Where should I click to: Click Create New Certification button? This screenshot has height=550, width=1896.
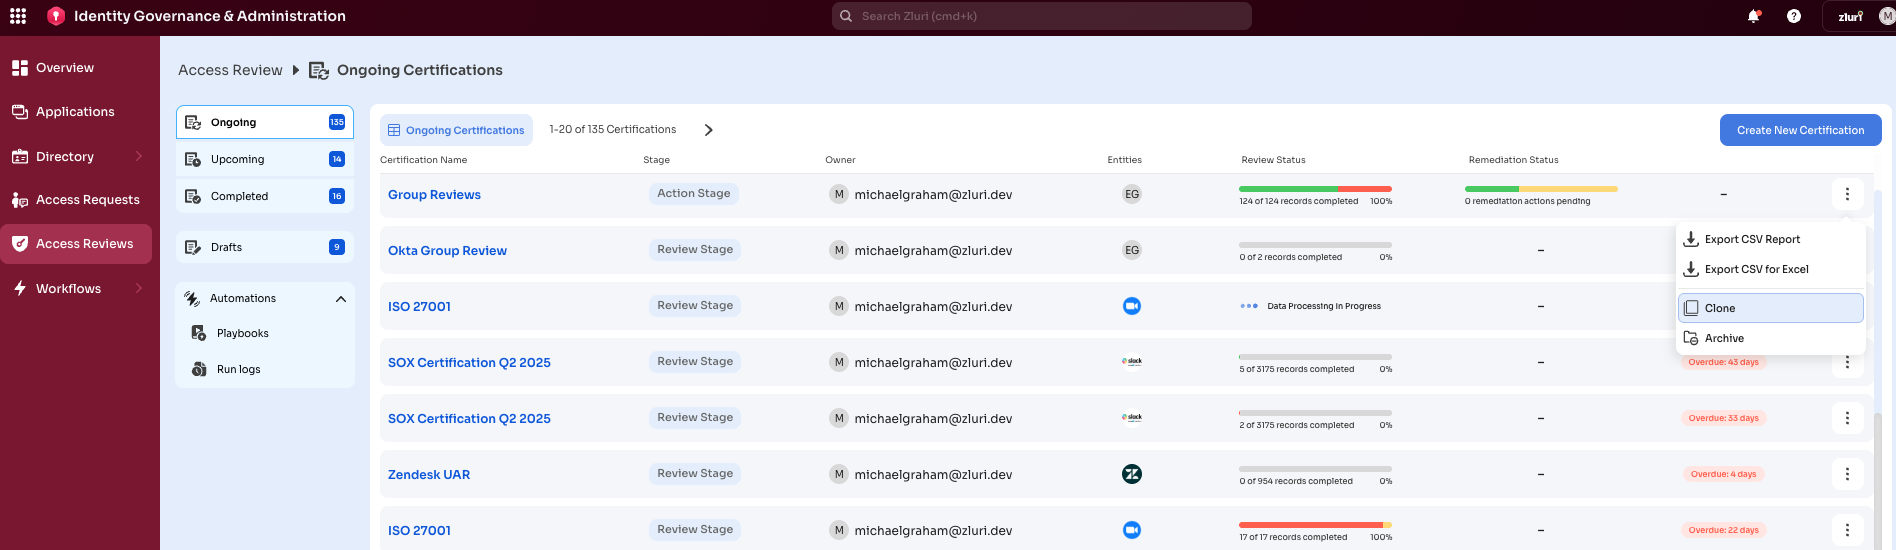1800,130
